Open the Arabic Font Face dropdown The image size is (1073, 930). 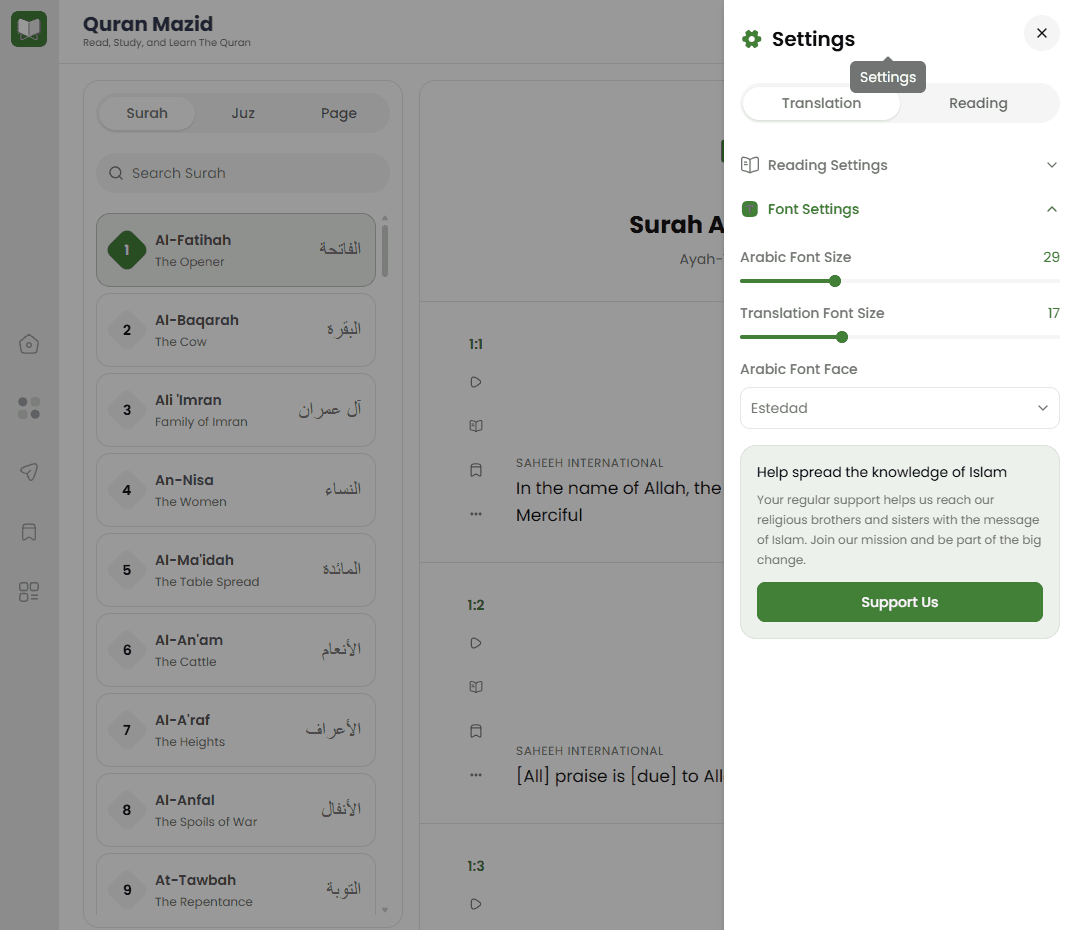(899, 408)
